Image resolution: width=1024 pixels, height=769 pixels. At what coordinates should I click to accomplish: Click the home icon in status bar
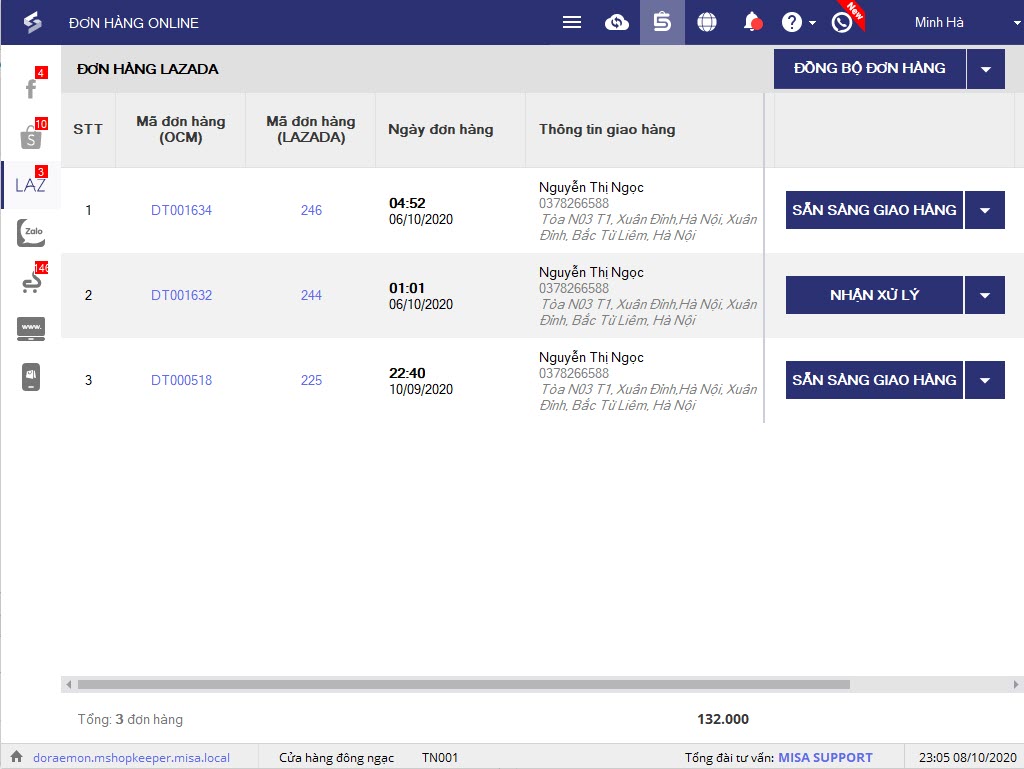point(16,757)
